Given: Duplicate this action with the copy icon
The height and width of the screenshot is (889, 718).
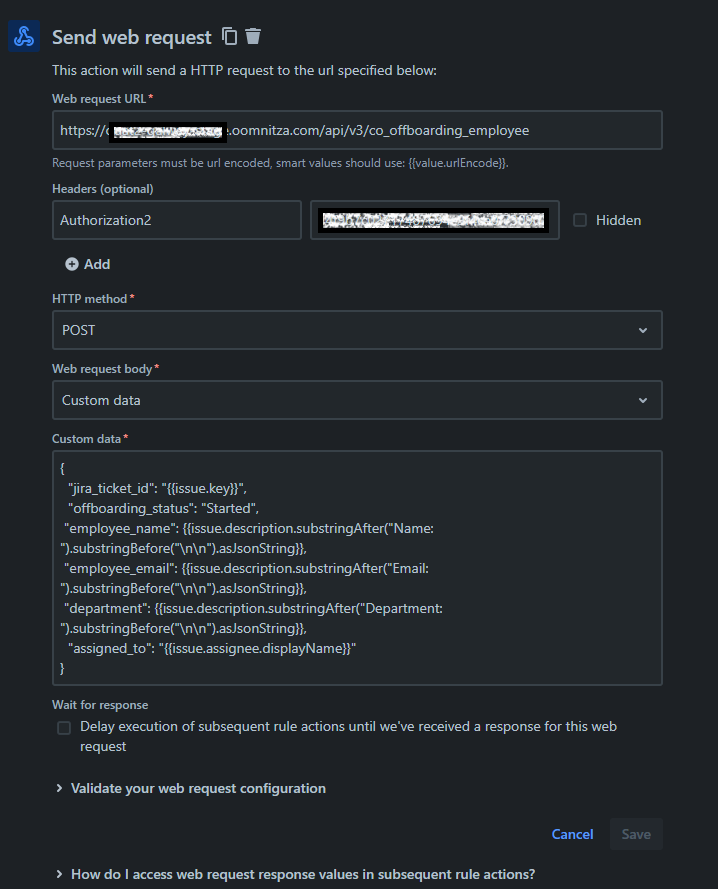Looking at the screenshot, I should tap(230, 37).
